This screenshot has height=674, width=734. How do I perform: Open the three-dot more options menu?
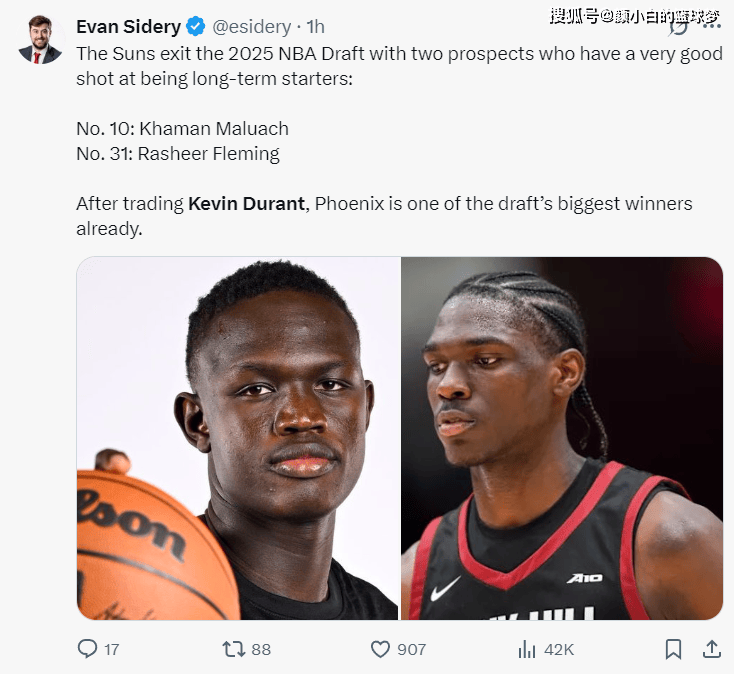[712, 27]
